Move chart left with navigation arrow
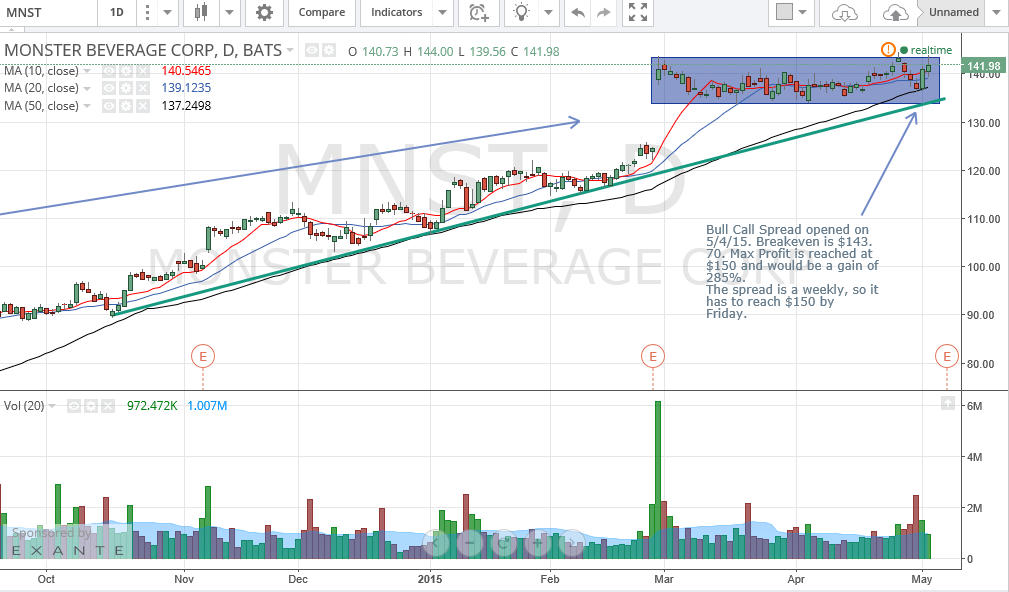Image resolution: width=1009 pixels, height=592 pixels. point(436,543)
